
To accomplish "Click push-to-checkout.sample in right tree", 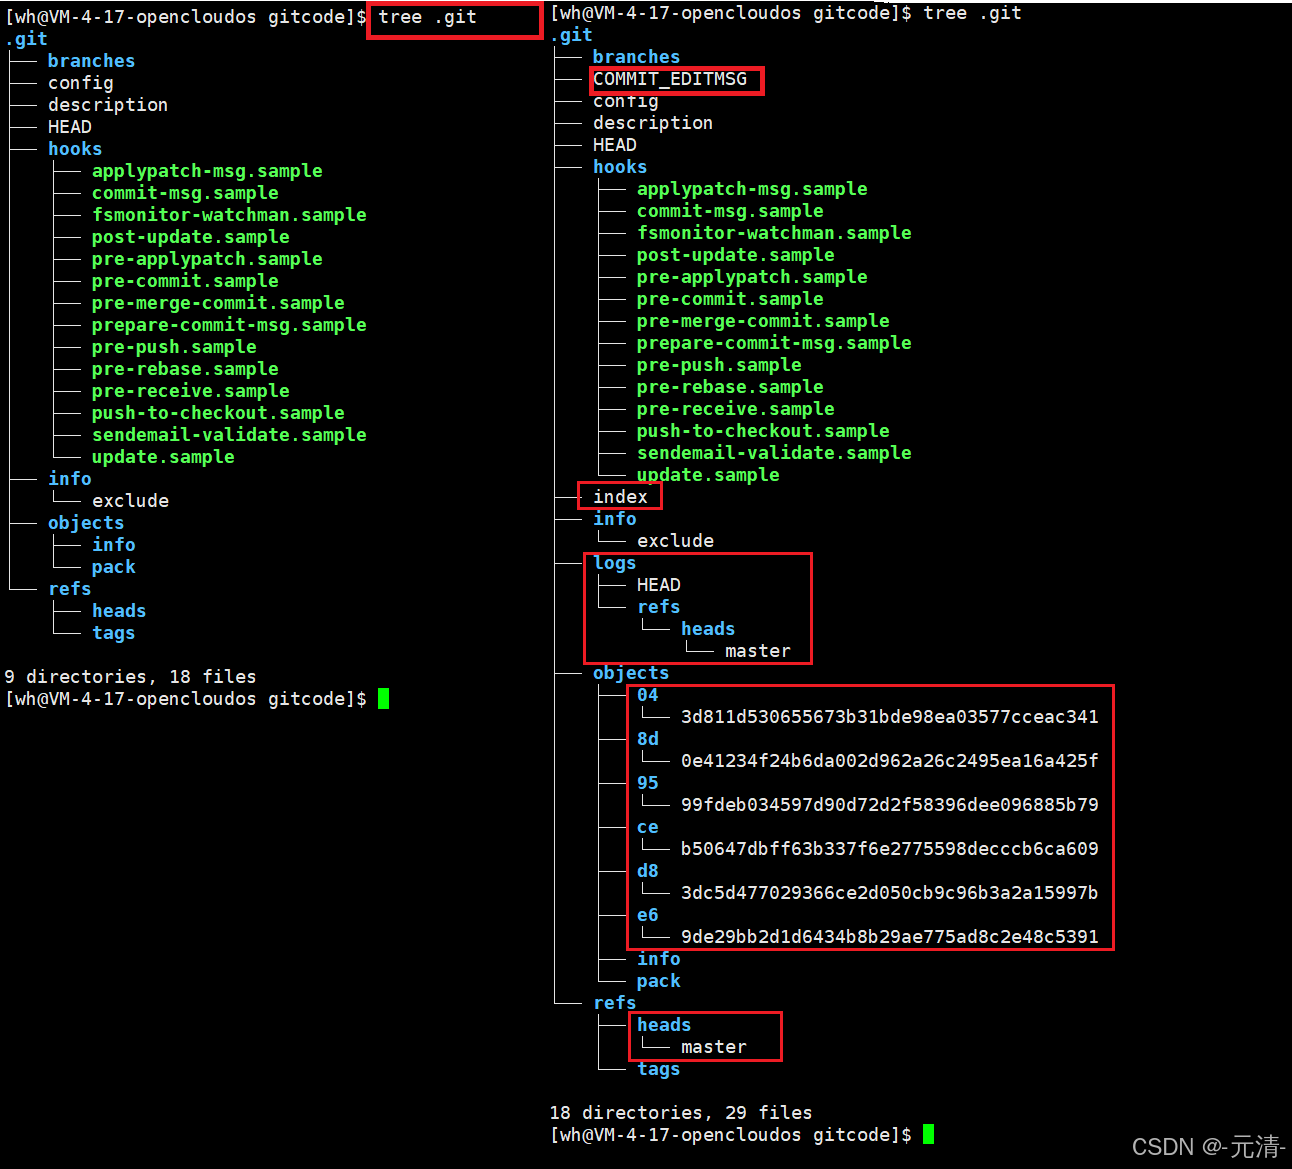I will 763,431.
